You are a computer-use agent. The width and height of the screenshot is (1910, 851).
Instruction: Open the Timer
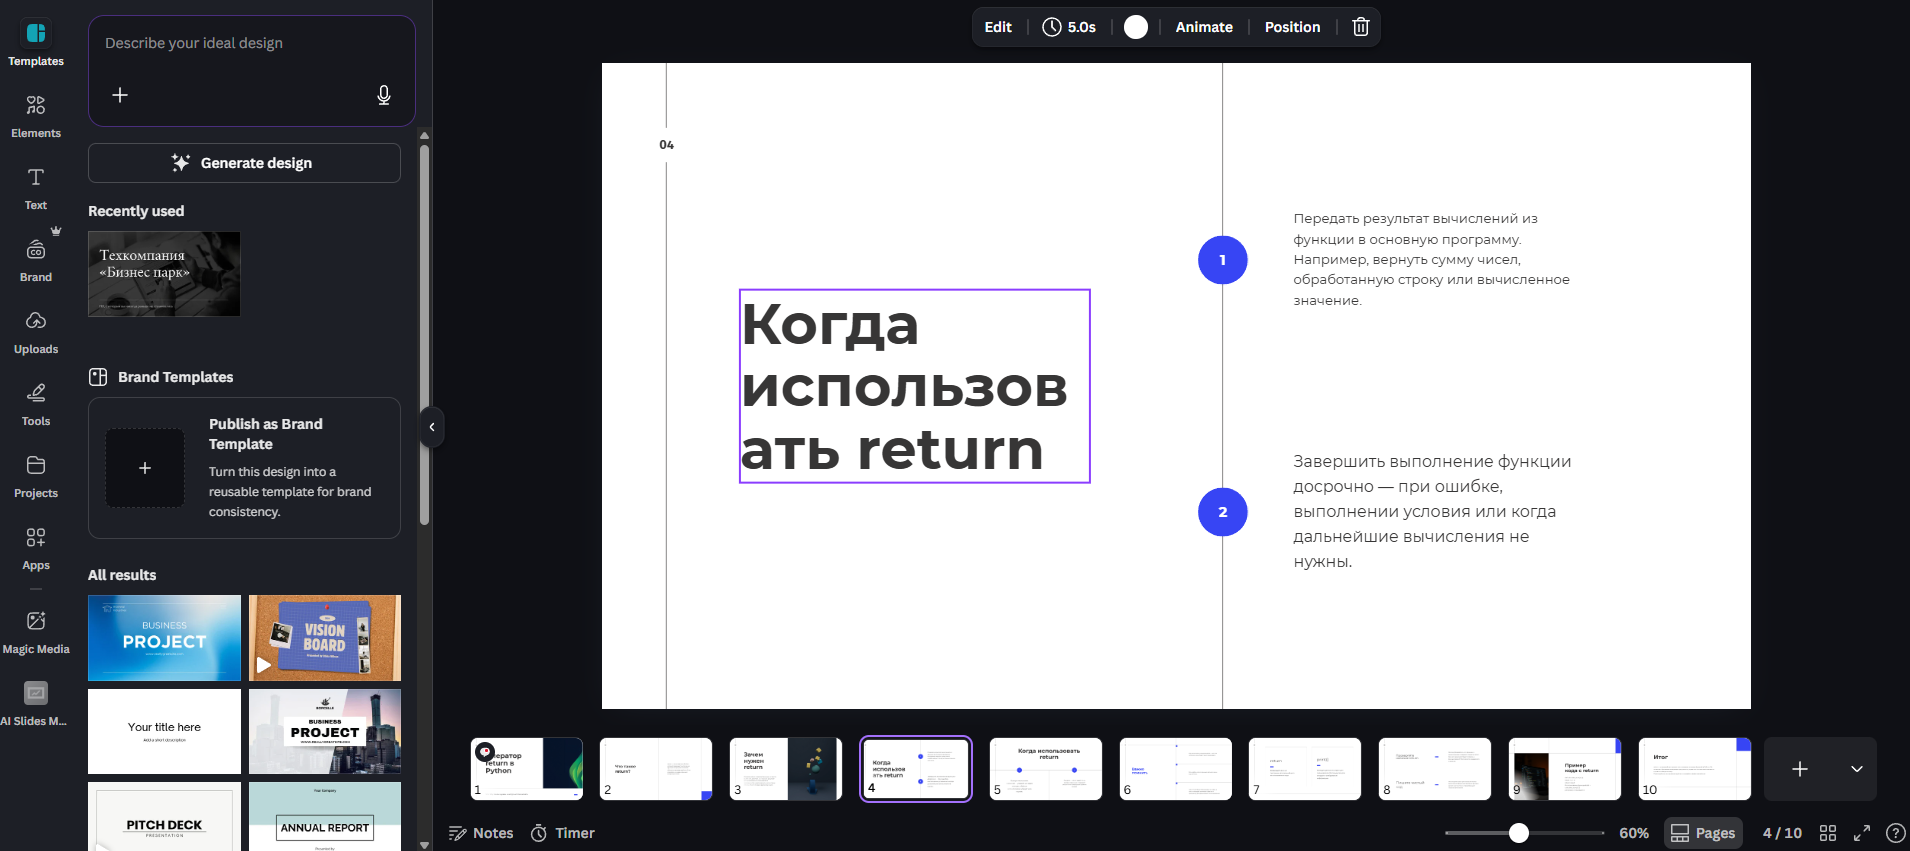pyautogui.click(x=562, y=833)
